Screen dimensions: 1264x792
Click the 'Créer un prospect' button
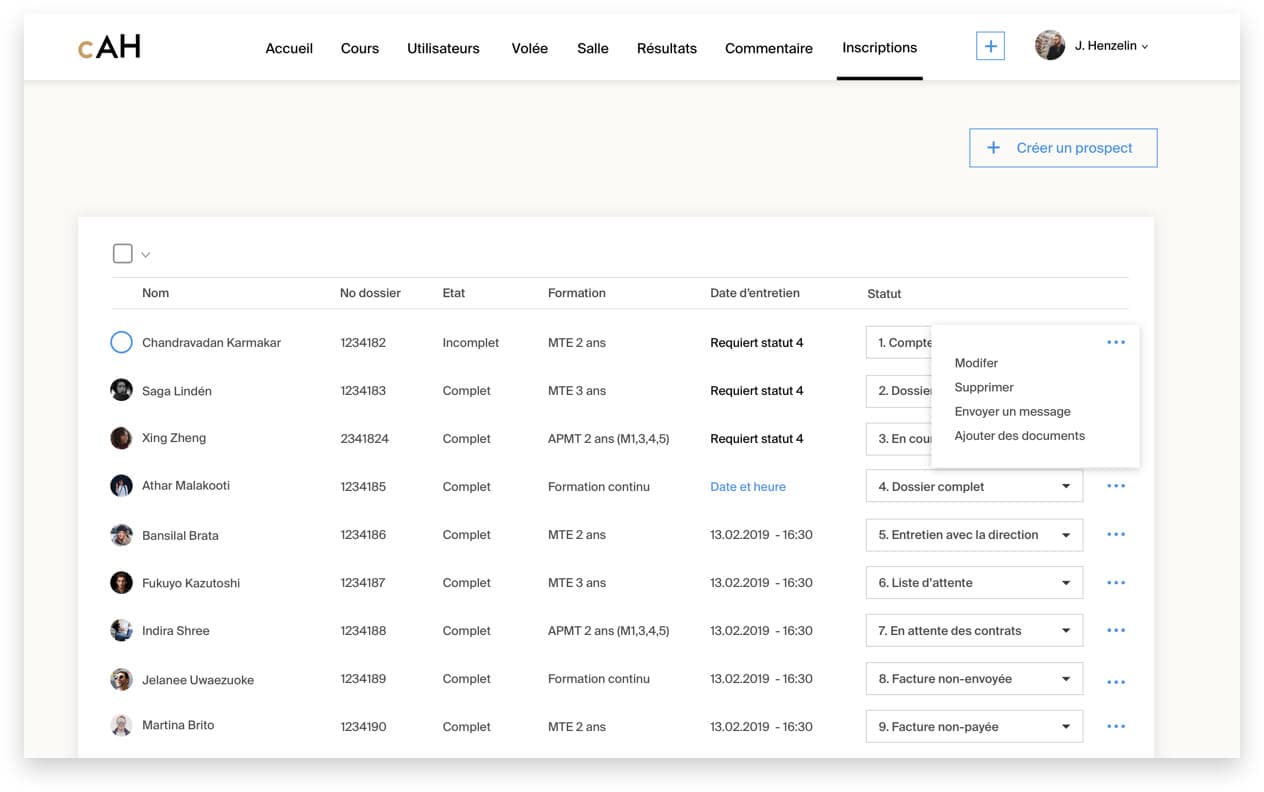1063,147
